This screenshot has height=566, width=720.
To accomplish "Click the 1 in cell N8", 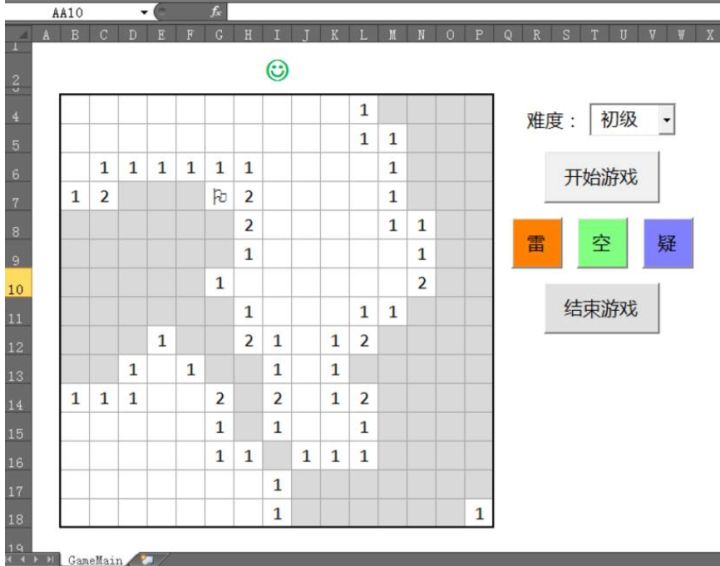I will tap(422, 225).
